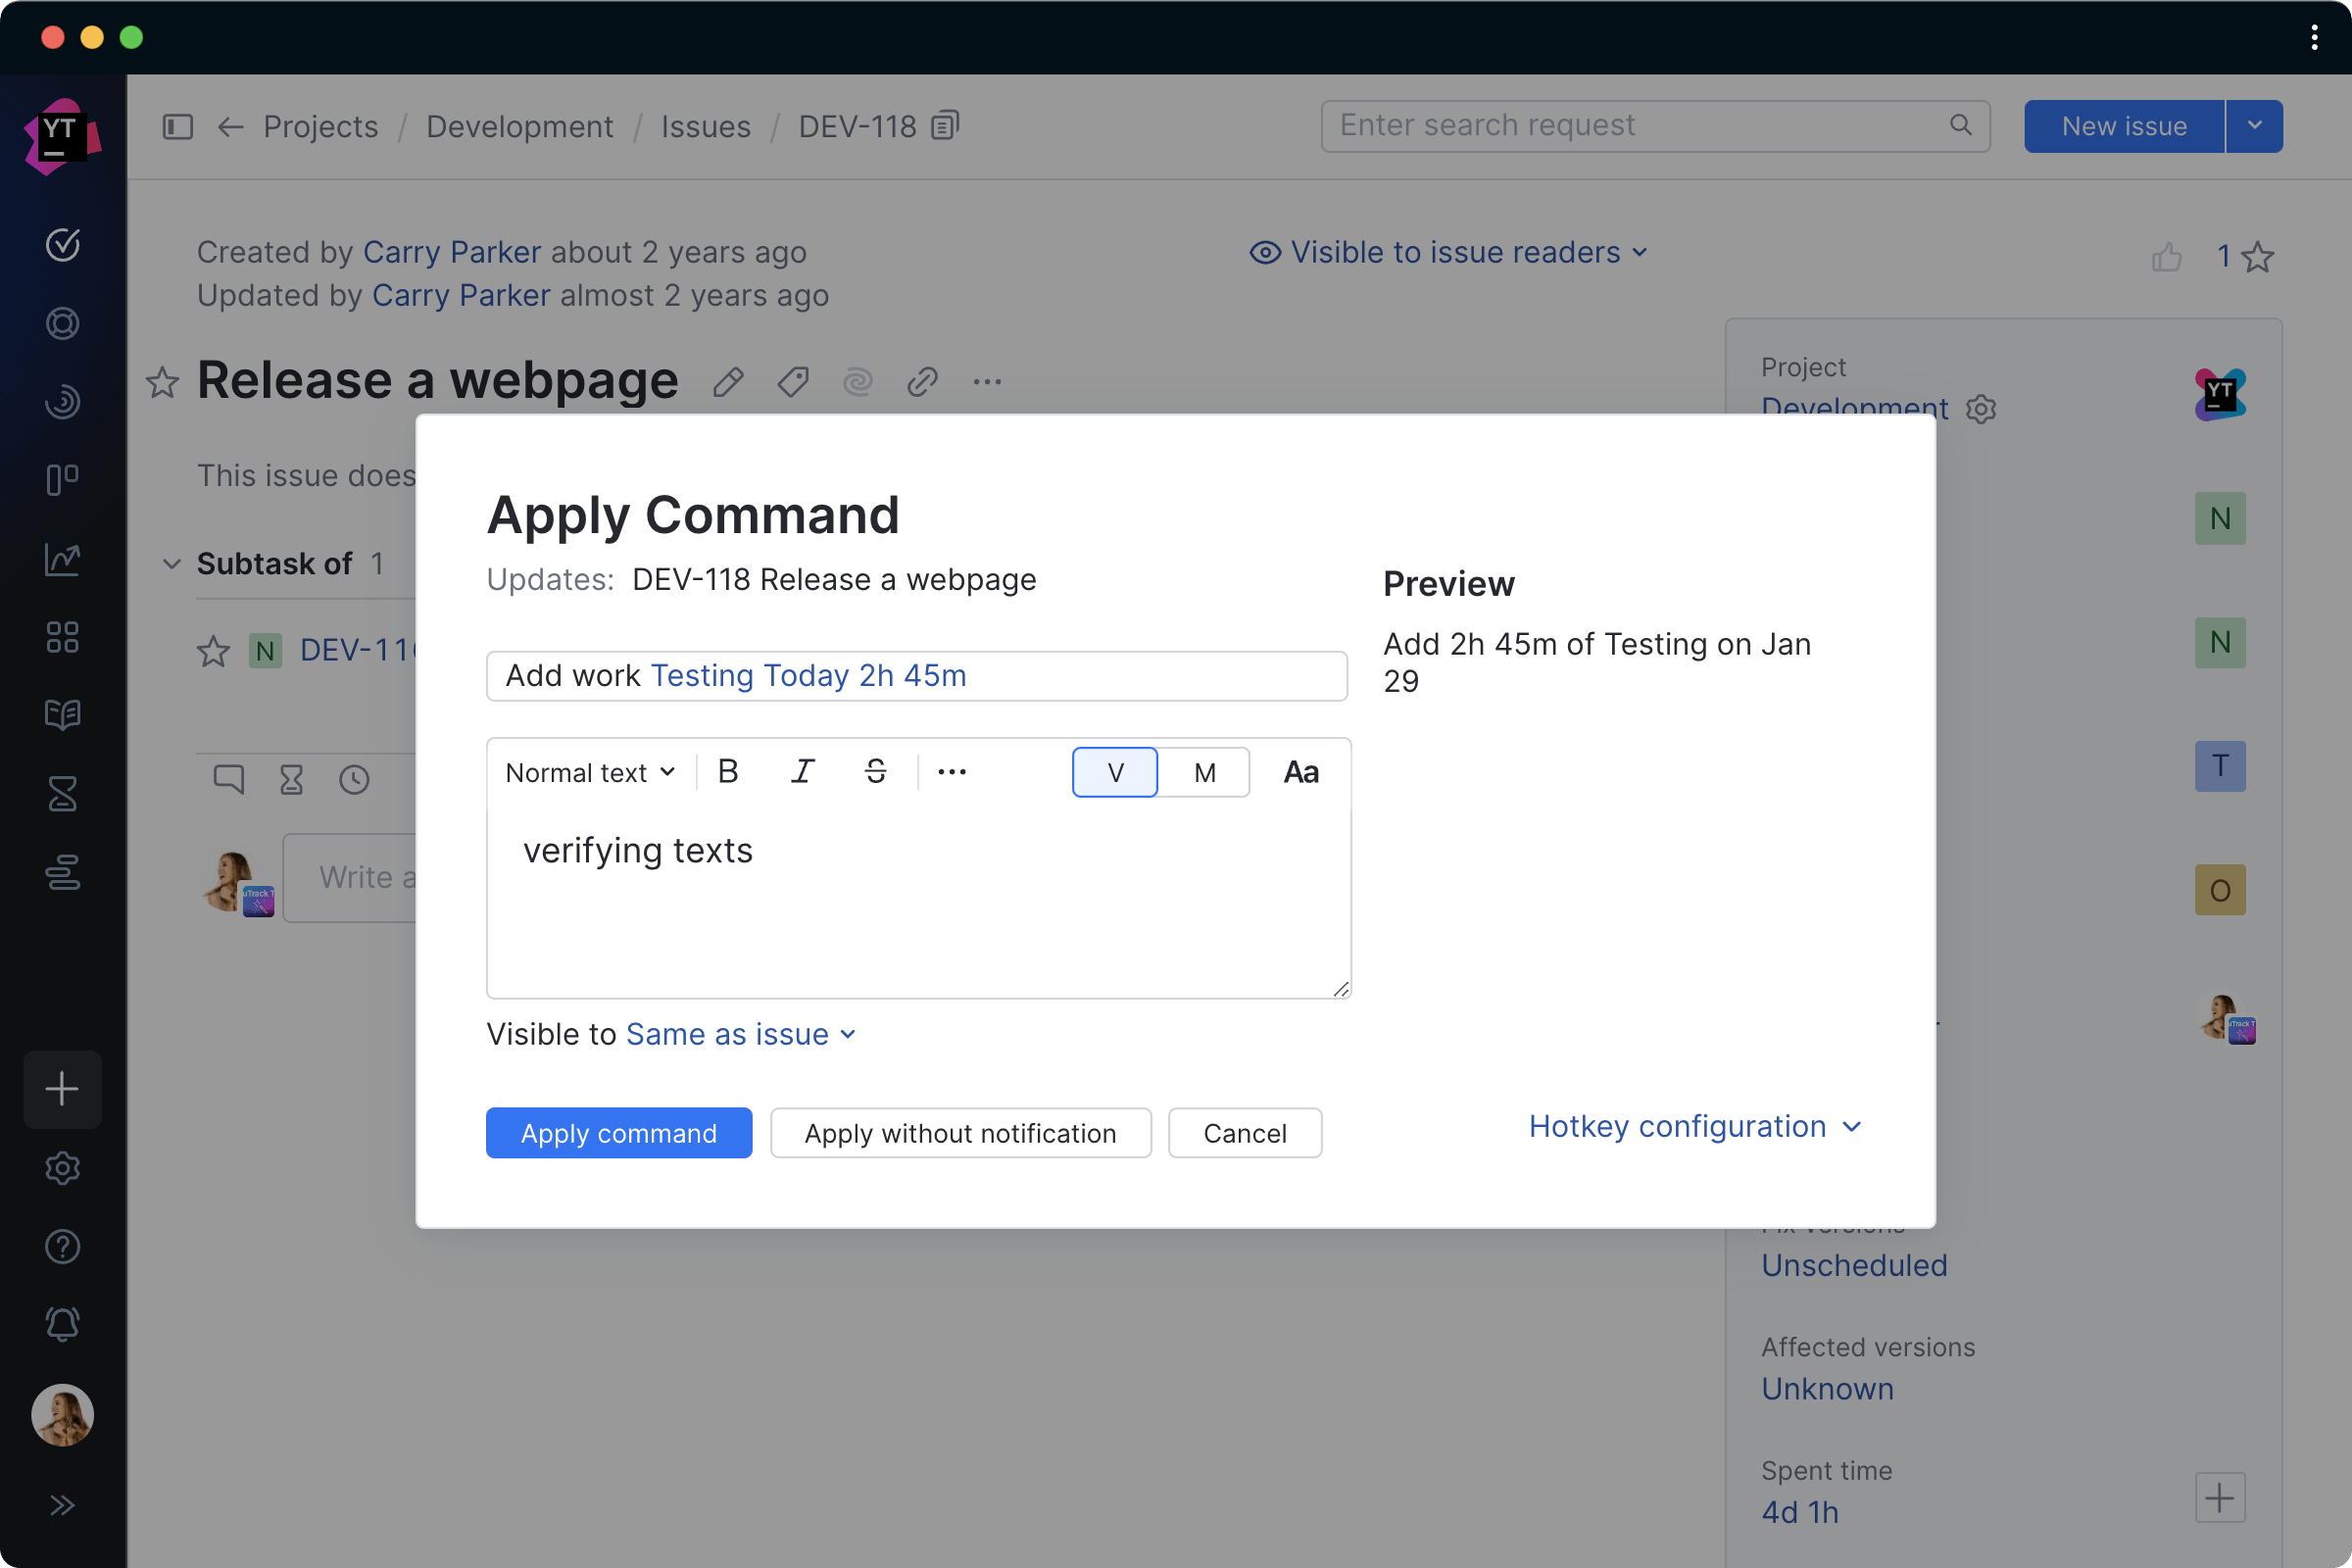Open user profile avatar in sidebar

pyautogui.click(x=62, y=1415)
